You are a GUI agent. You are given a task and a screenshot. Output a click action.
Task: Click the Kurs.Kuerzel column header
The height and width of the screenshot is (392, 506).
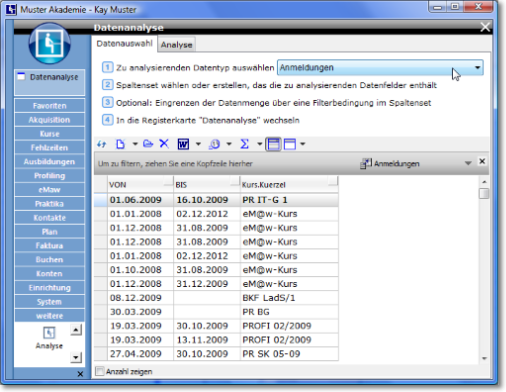[x=289, y=185]
